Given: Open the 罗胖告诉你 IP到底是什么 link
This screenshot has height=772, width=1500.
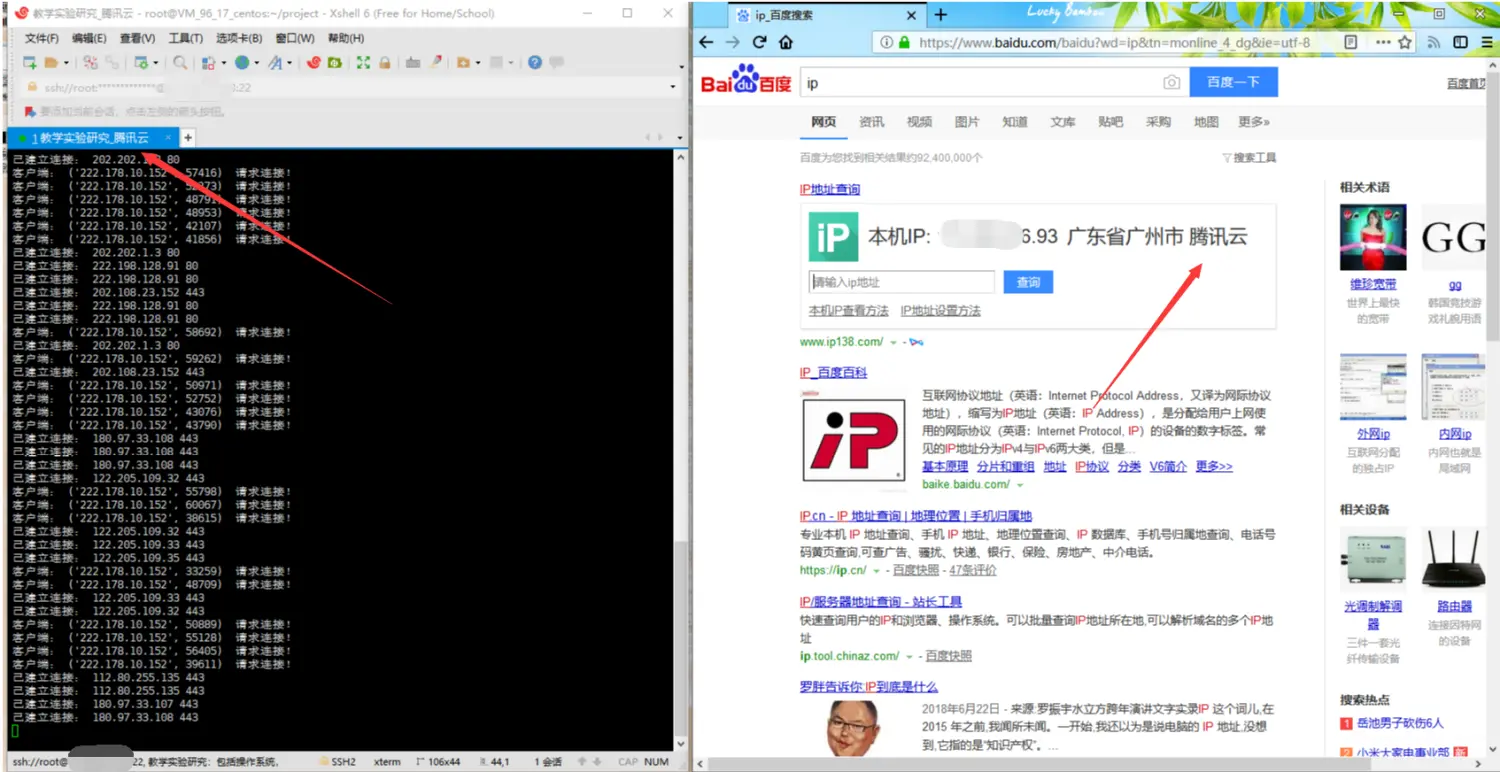Looking at the screenshot, I should click(868, 687).
